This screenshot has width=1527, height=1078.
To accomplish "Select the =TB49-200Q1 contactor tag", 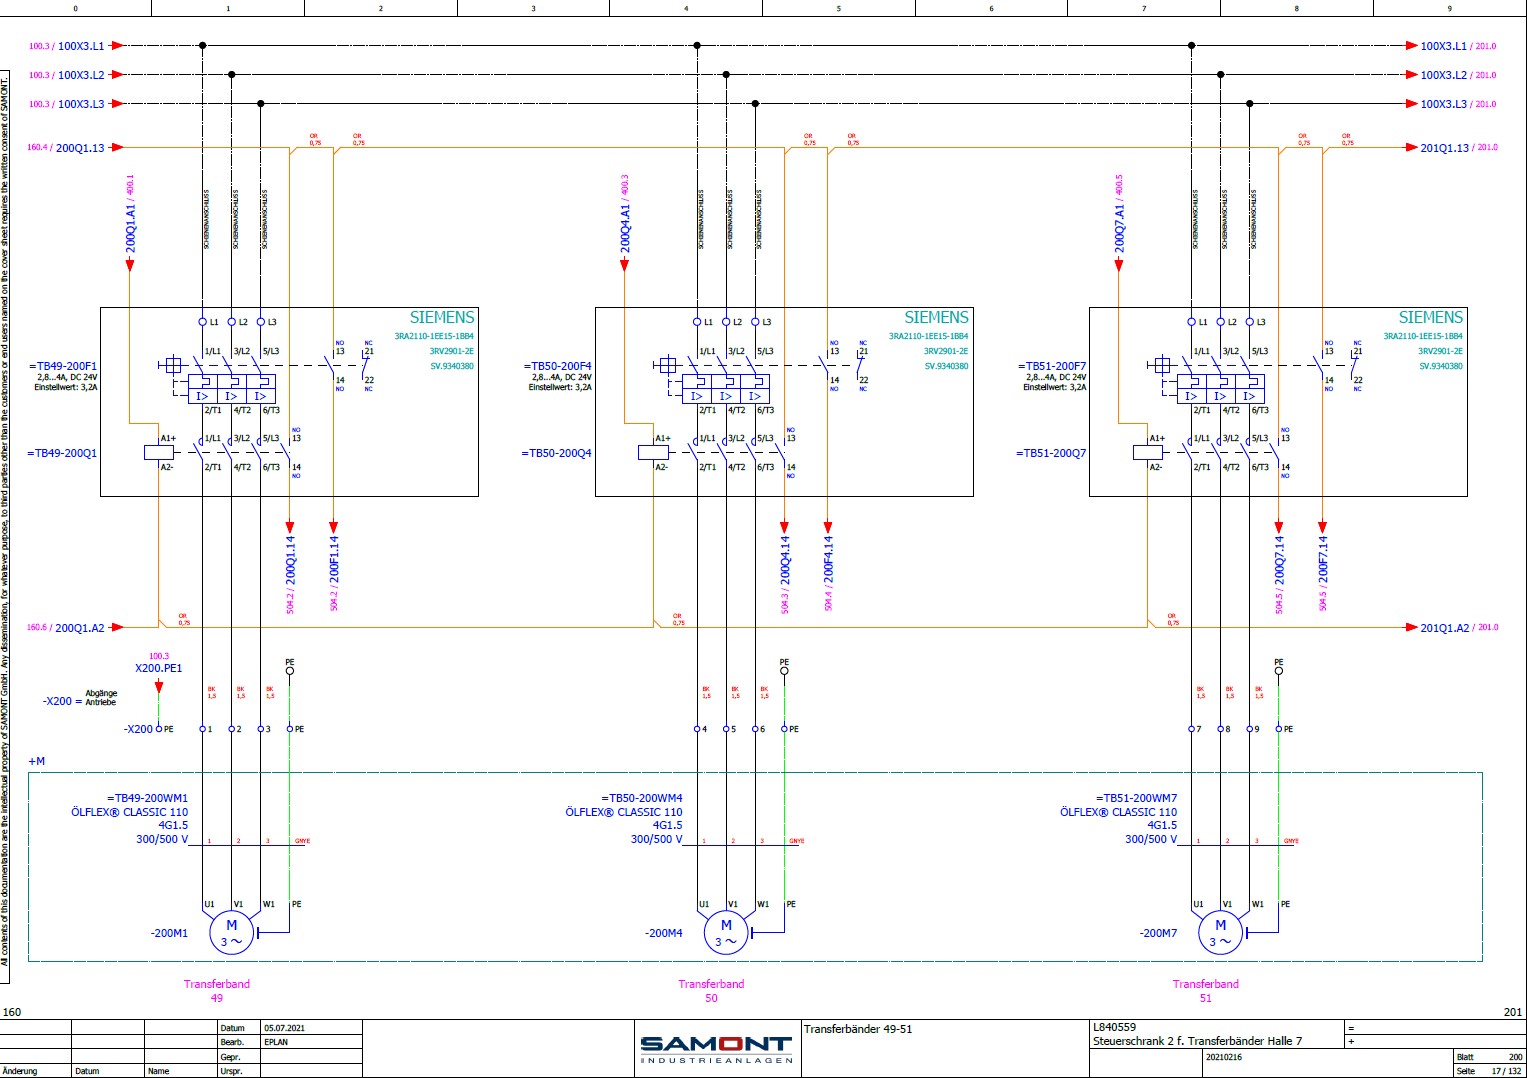I will [62, 453].
